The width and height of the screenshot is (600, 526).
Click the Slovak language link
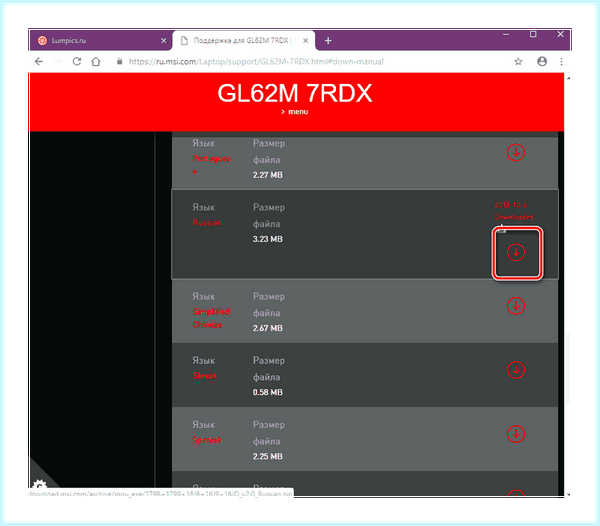[204, 376]
